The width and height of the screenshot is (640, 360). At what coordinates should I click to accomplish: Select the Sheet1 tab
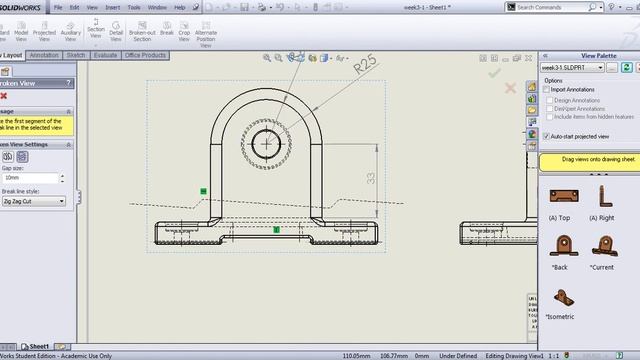point(36,347)
